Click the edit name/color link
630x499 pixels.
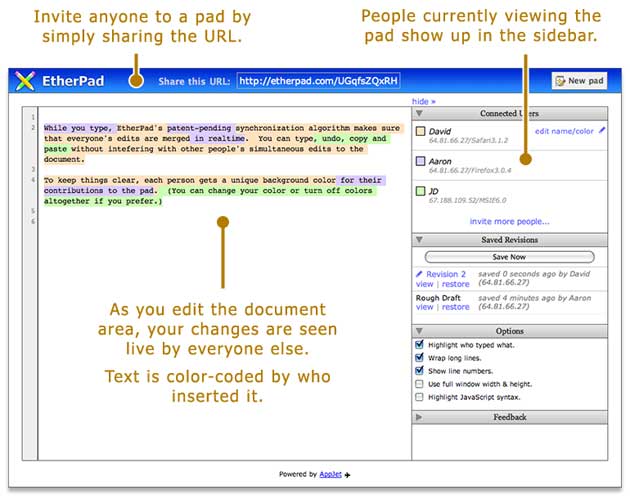point(564,131)
